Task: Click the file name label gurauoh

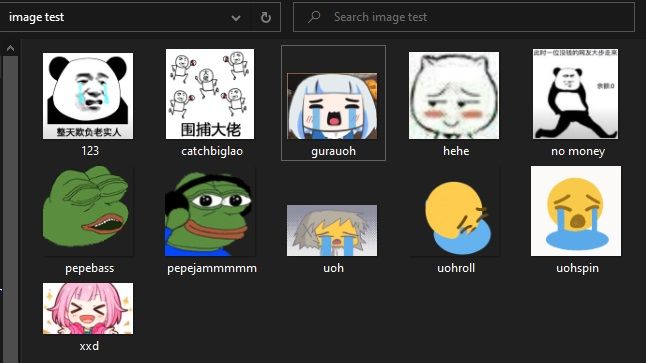Action: pos(333,151)
